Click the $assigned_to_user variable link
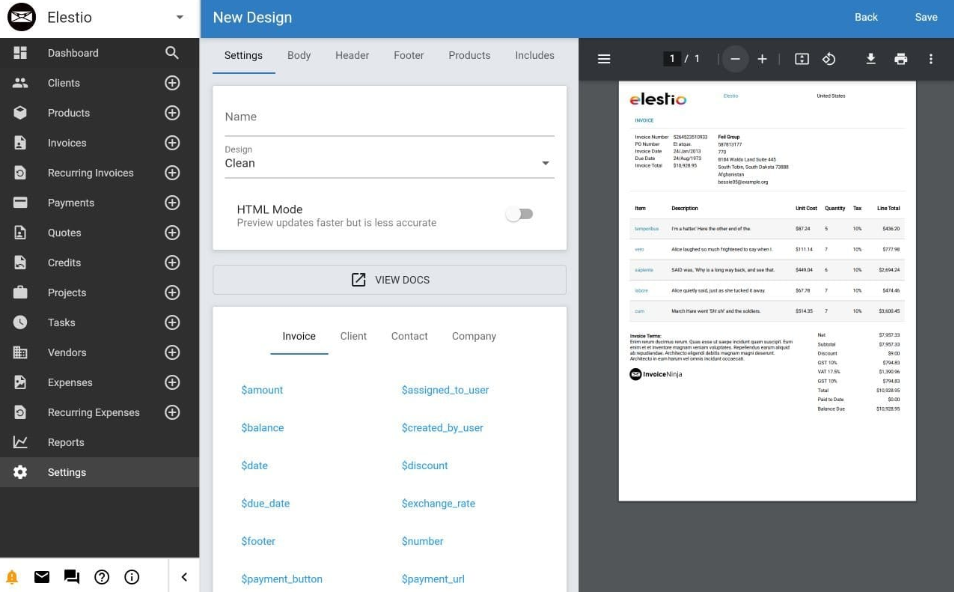The image size is (954, 592). 445,390
